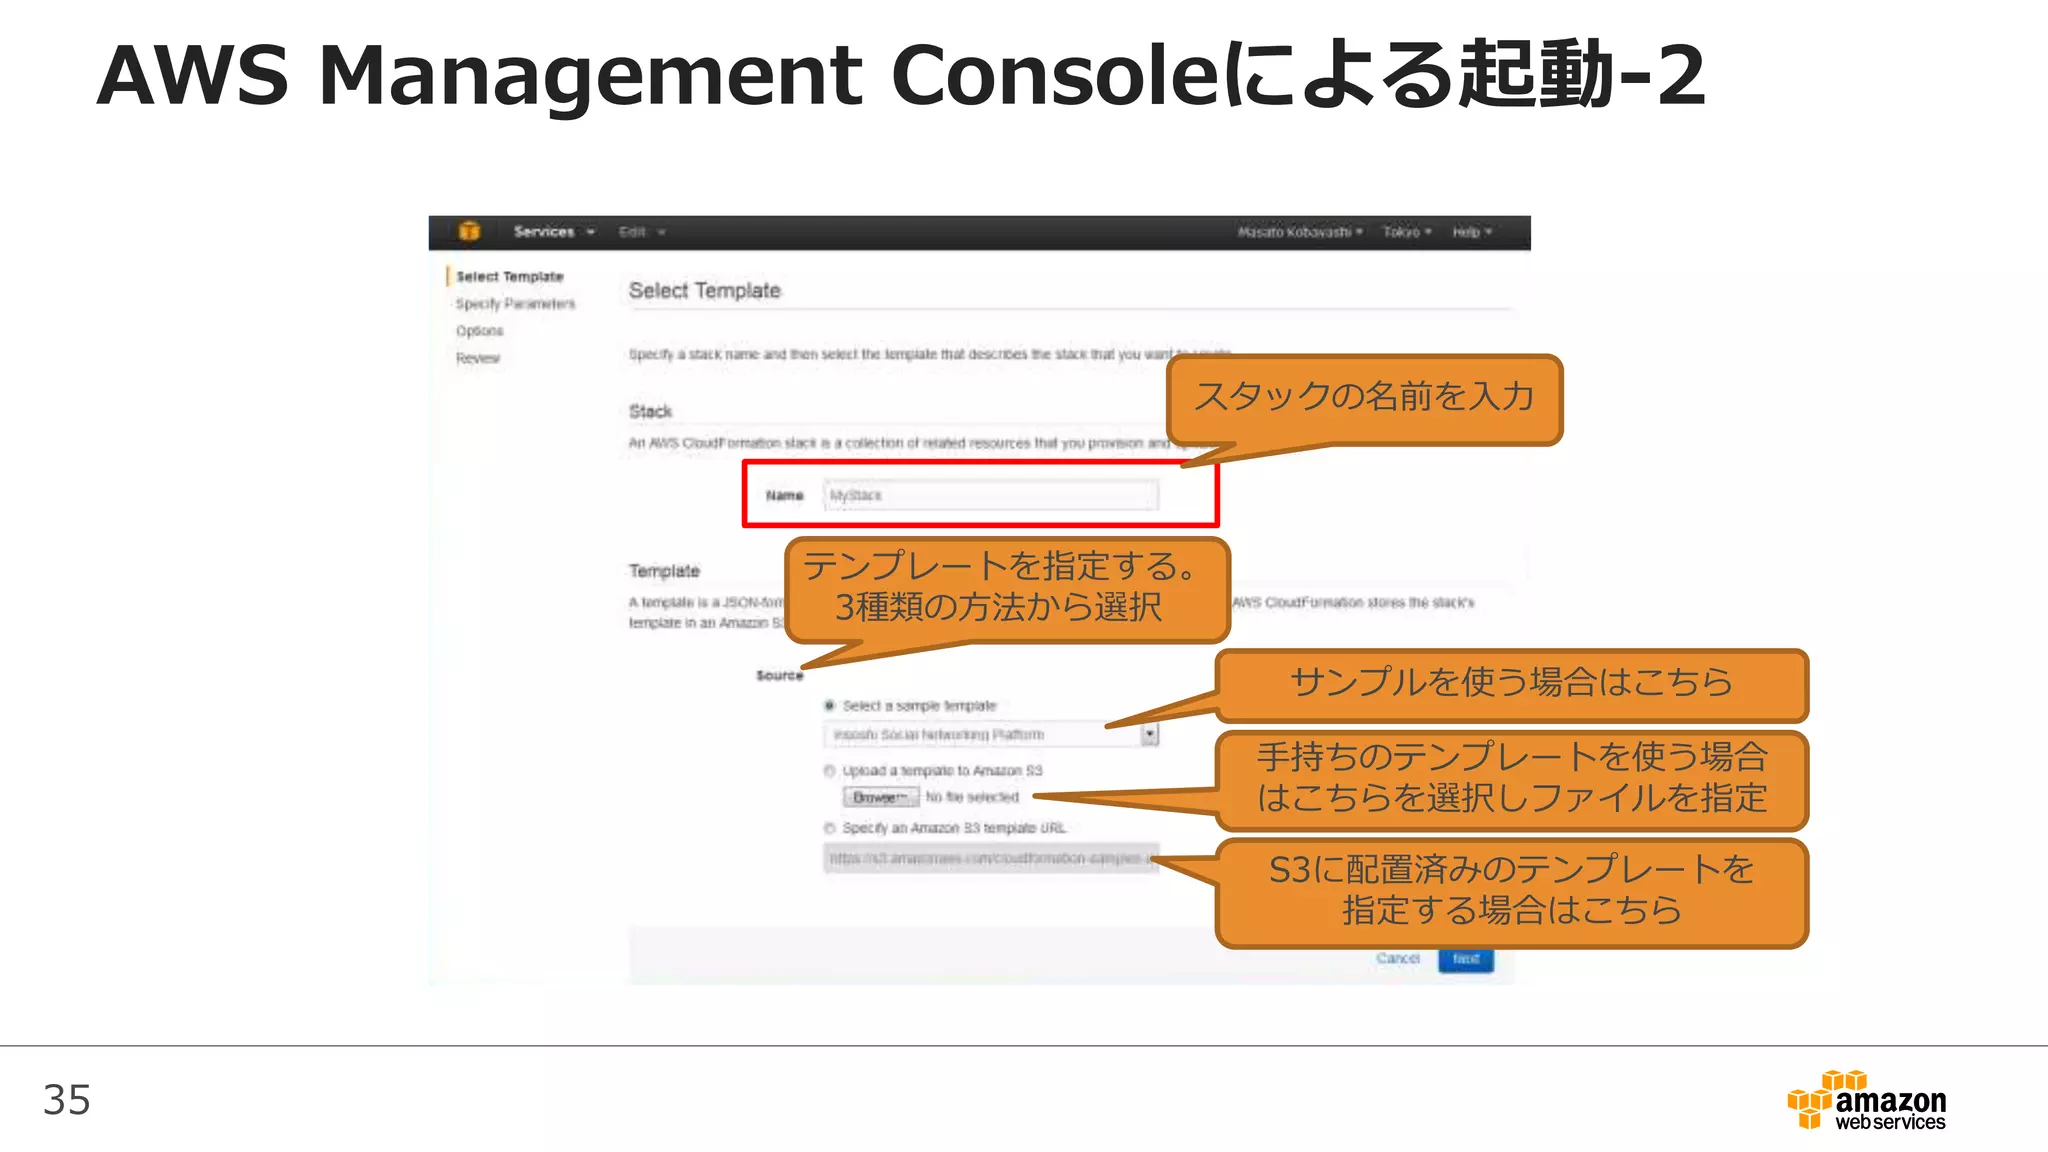Open the sample template dropdown list
This screenshot has height=1152, width=2048.
pyautogui.click(x=991, y=735)
